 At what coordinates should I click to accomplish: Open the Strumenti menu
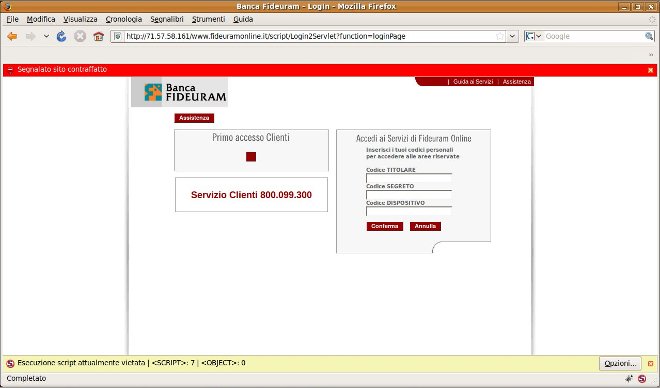tap(208, 19)
